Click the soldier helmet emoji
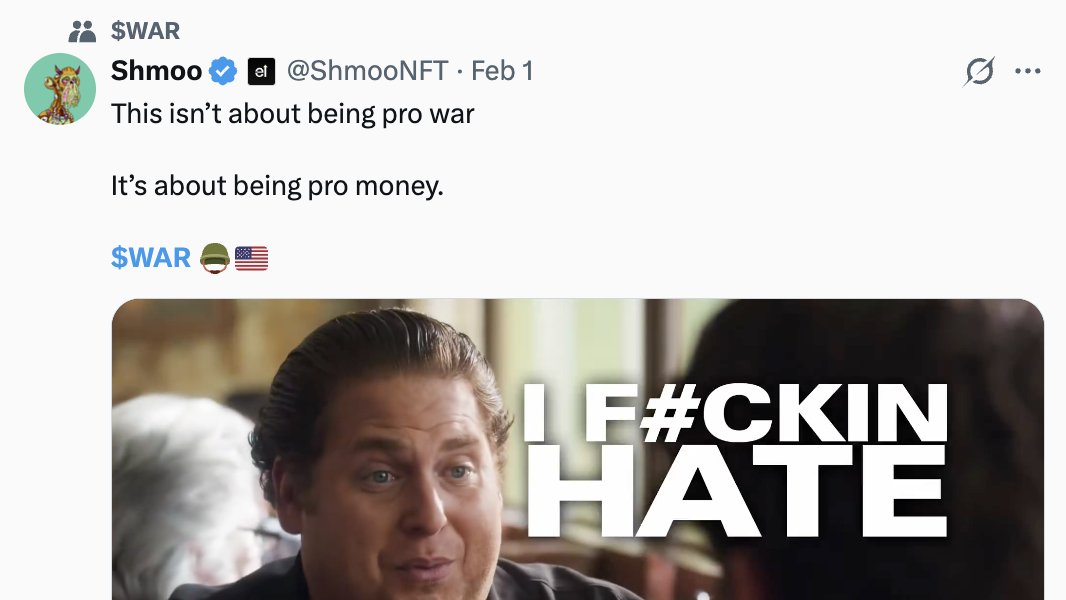This screenshot has height=600, width=1066. click(x=215, y=258)
